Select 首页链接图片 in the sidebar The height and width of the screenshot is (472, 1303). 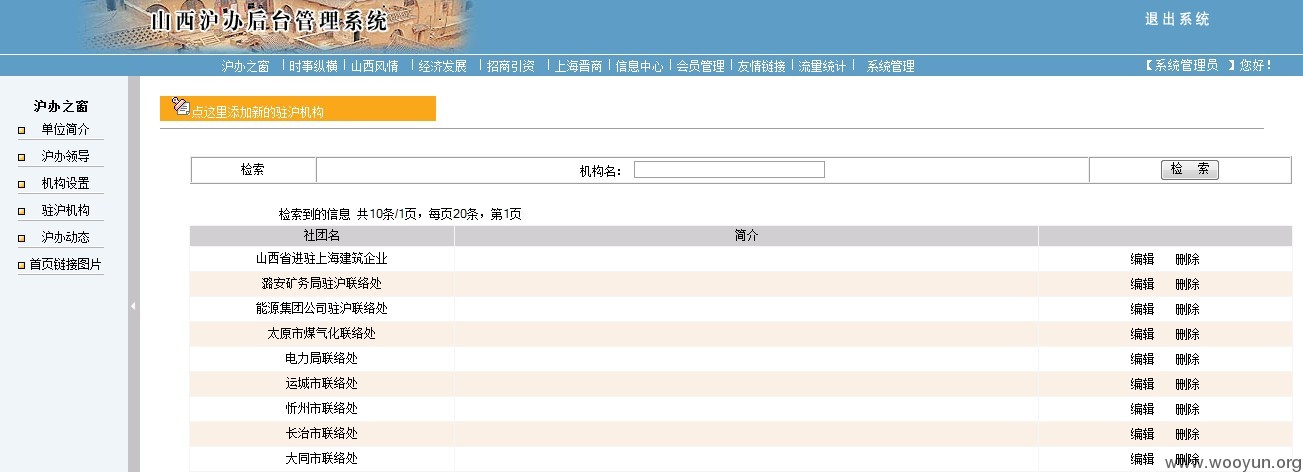65,265
